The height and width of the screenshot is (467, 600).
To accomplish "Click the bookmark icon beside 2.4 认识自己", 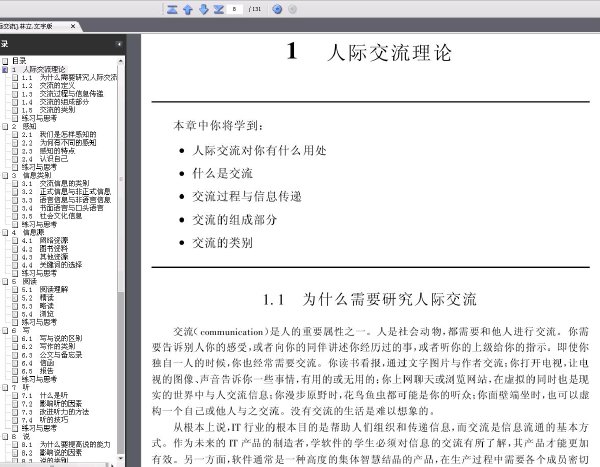I will tap(15, 159).
